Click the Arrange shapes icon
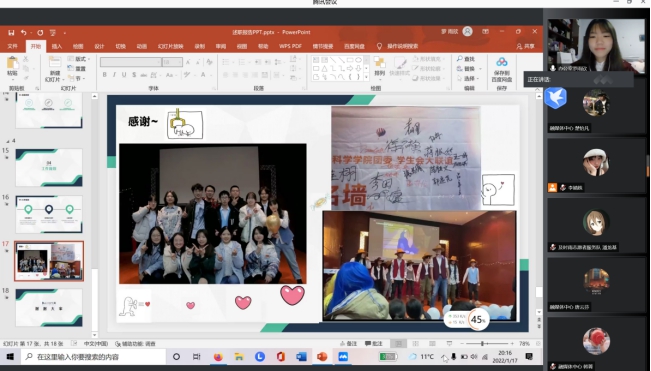Viewport: 651px width, 371px height. (x=379, y=62)
